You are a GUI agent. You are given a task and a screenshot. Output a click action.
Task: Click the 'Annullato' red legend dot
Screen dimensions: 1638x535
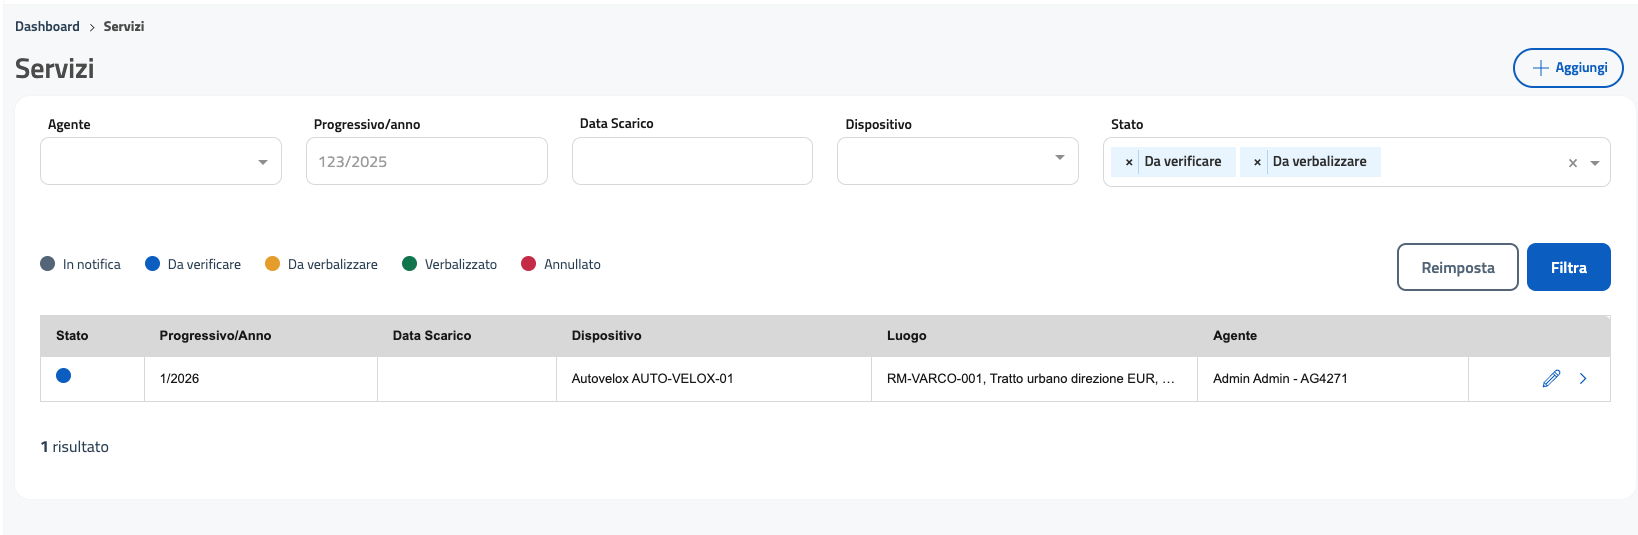(x=529, y=264)
